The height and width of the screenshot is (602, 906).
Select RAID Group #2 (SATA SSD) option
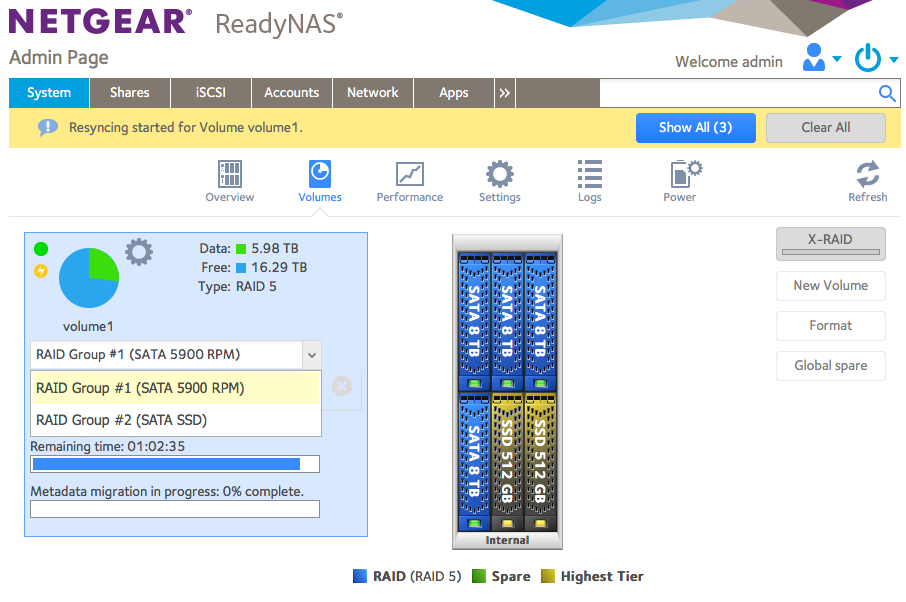121,420
